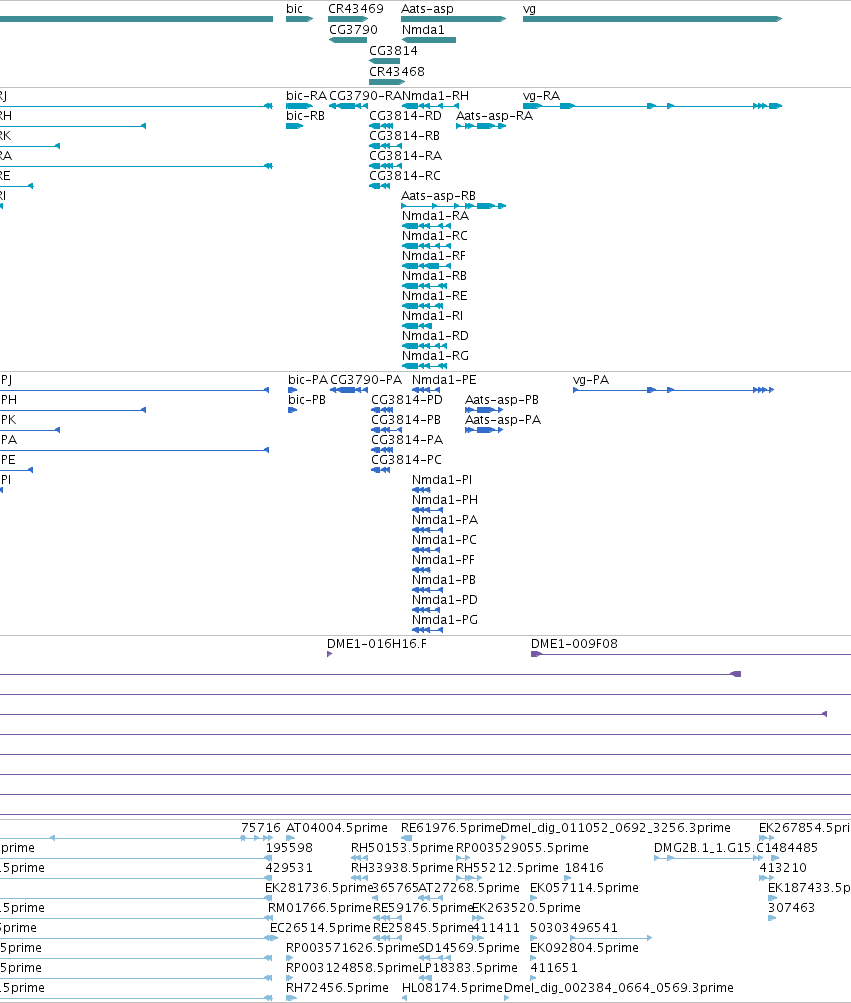Select the LP18383.5prime EST label
851x1003 pixels.
coord(468,968)
